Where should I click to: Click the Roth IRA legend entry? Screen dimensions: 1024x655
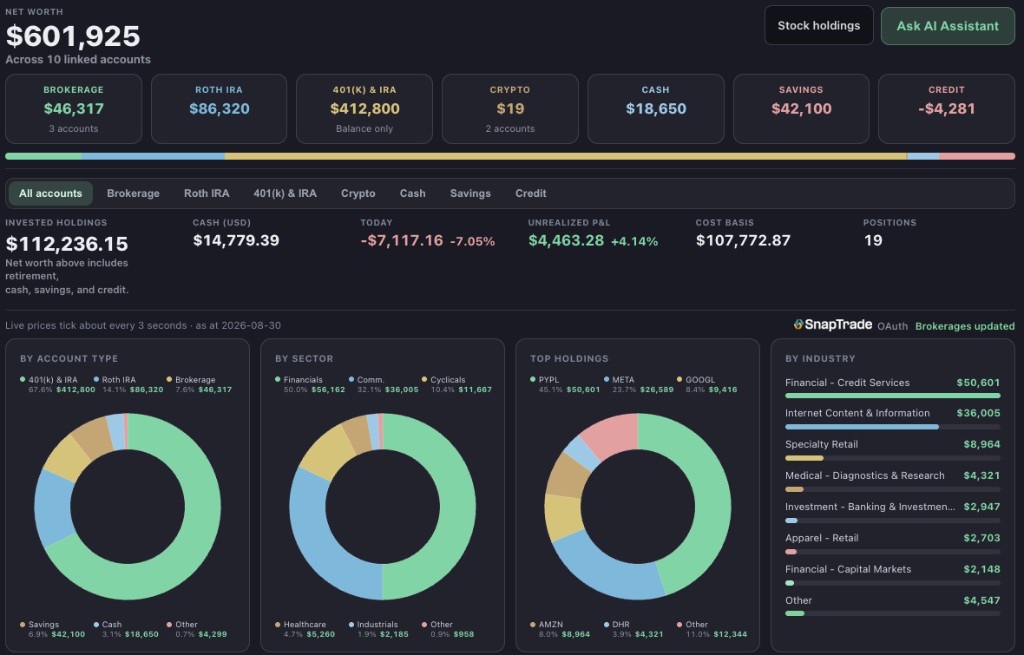coord(128,384)
